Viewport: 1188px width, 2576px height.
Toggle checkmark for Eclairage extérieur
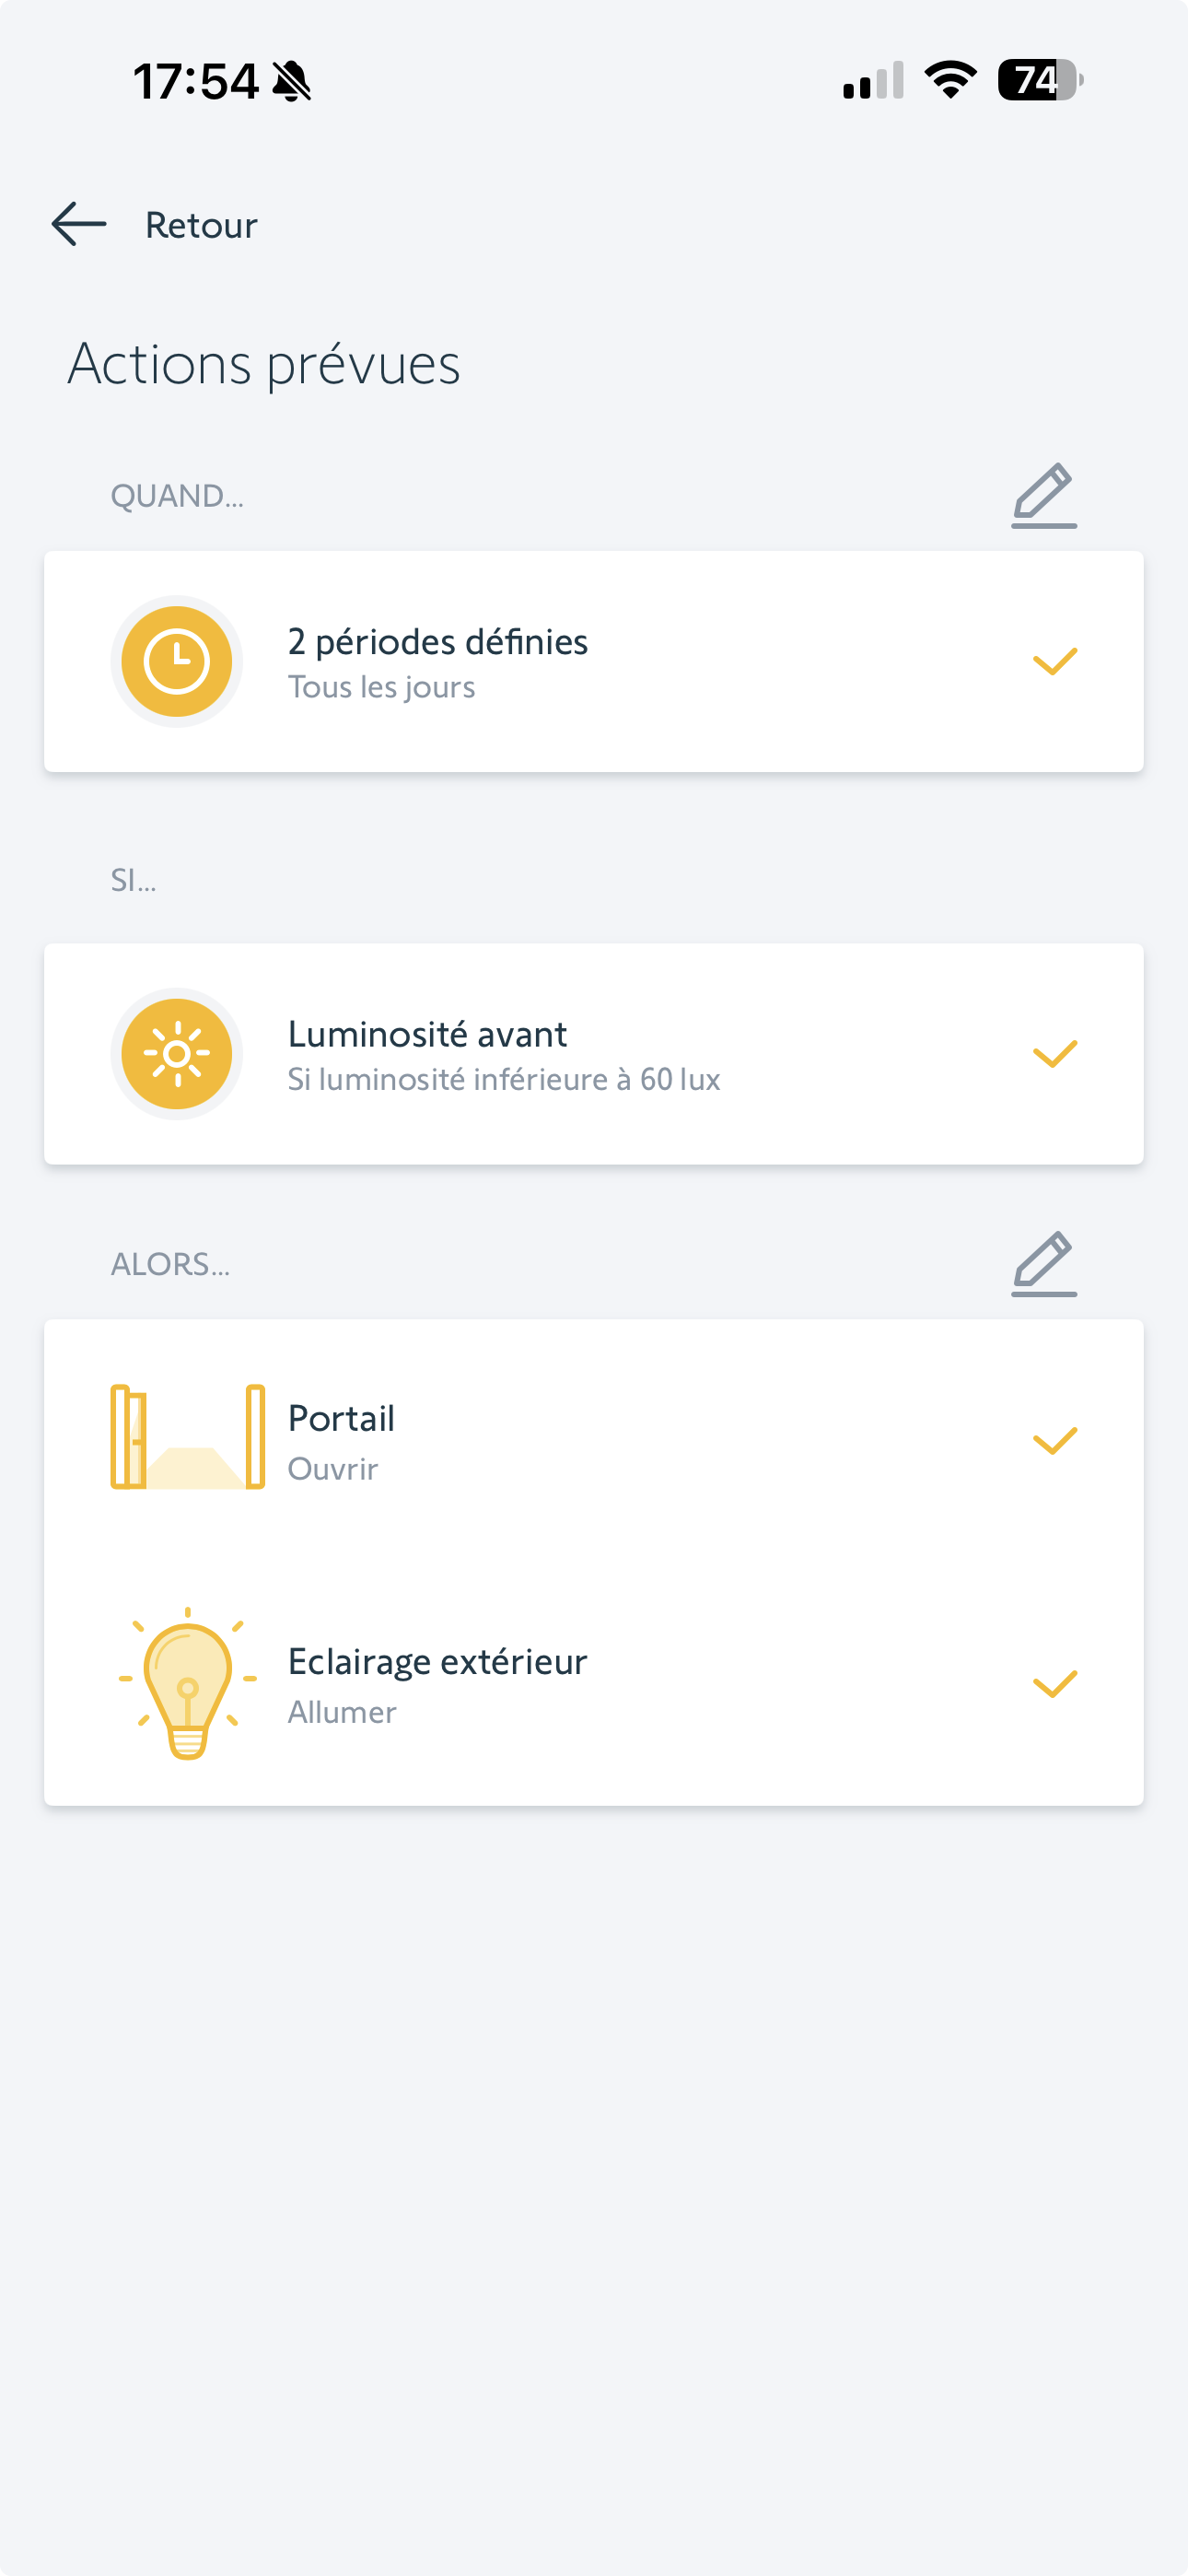[1054, 1684]
